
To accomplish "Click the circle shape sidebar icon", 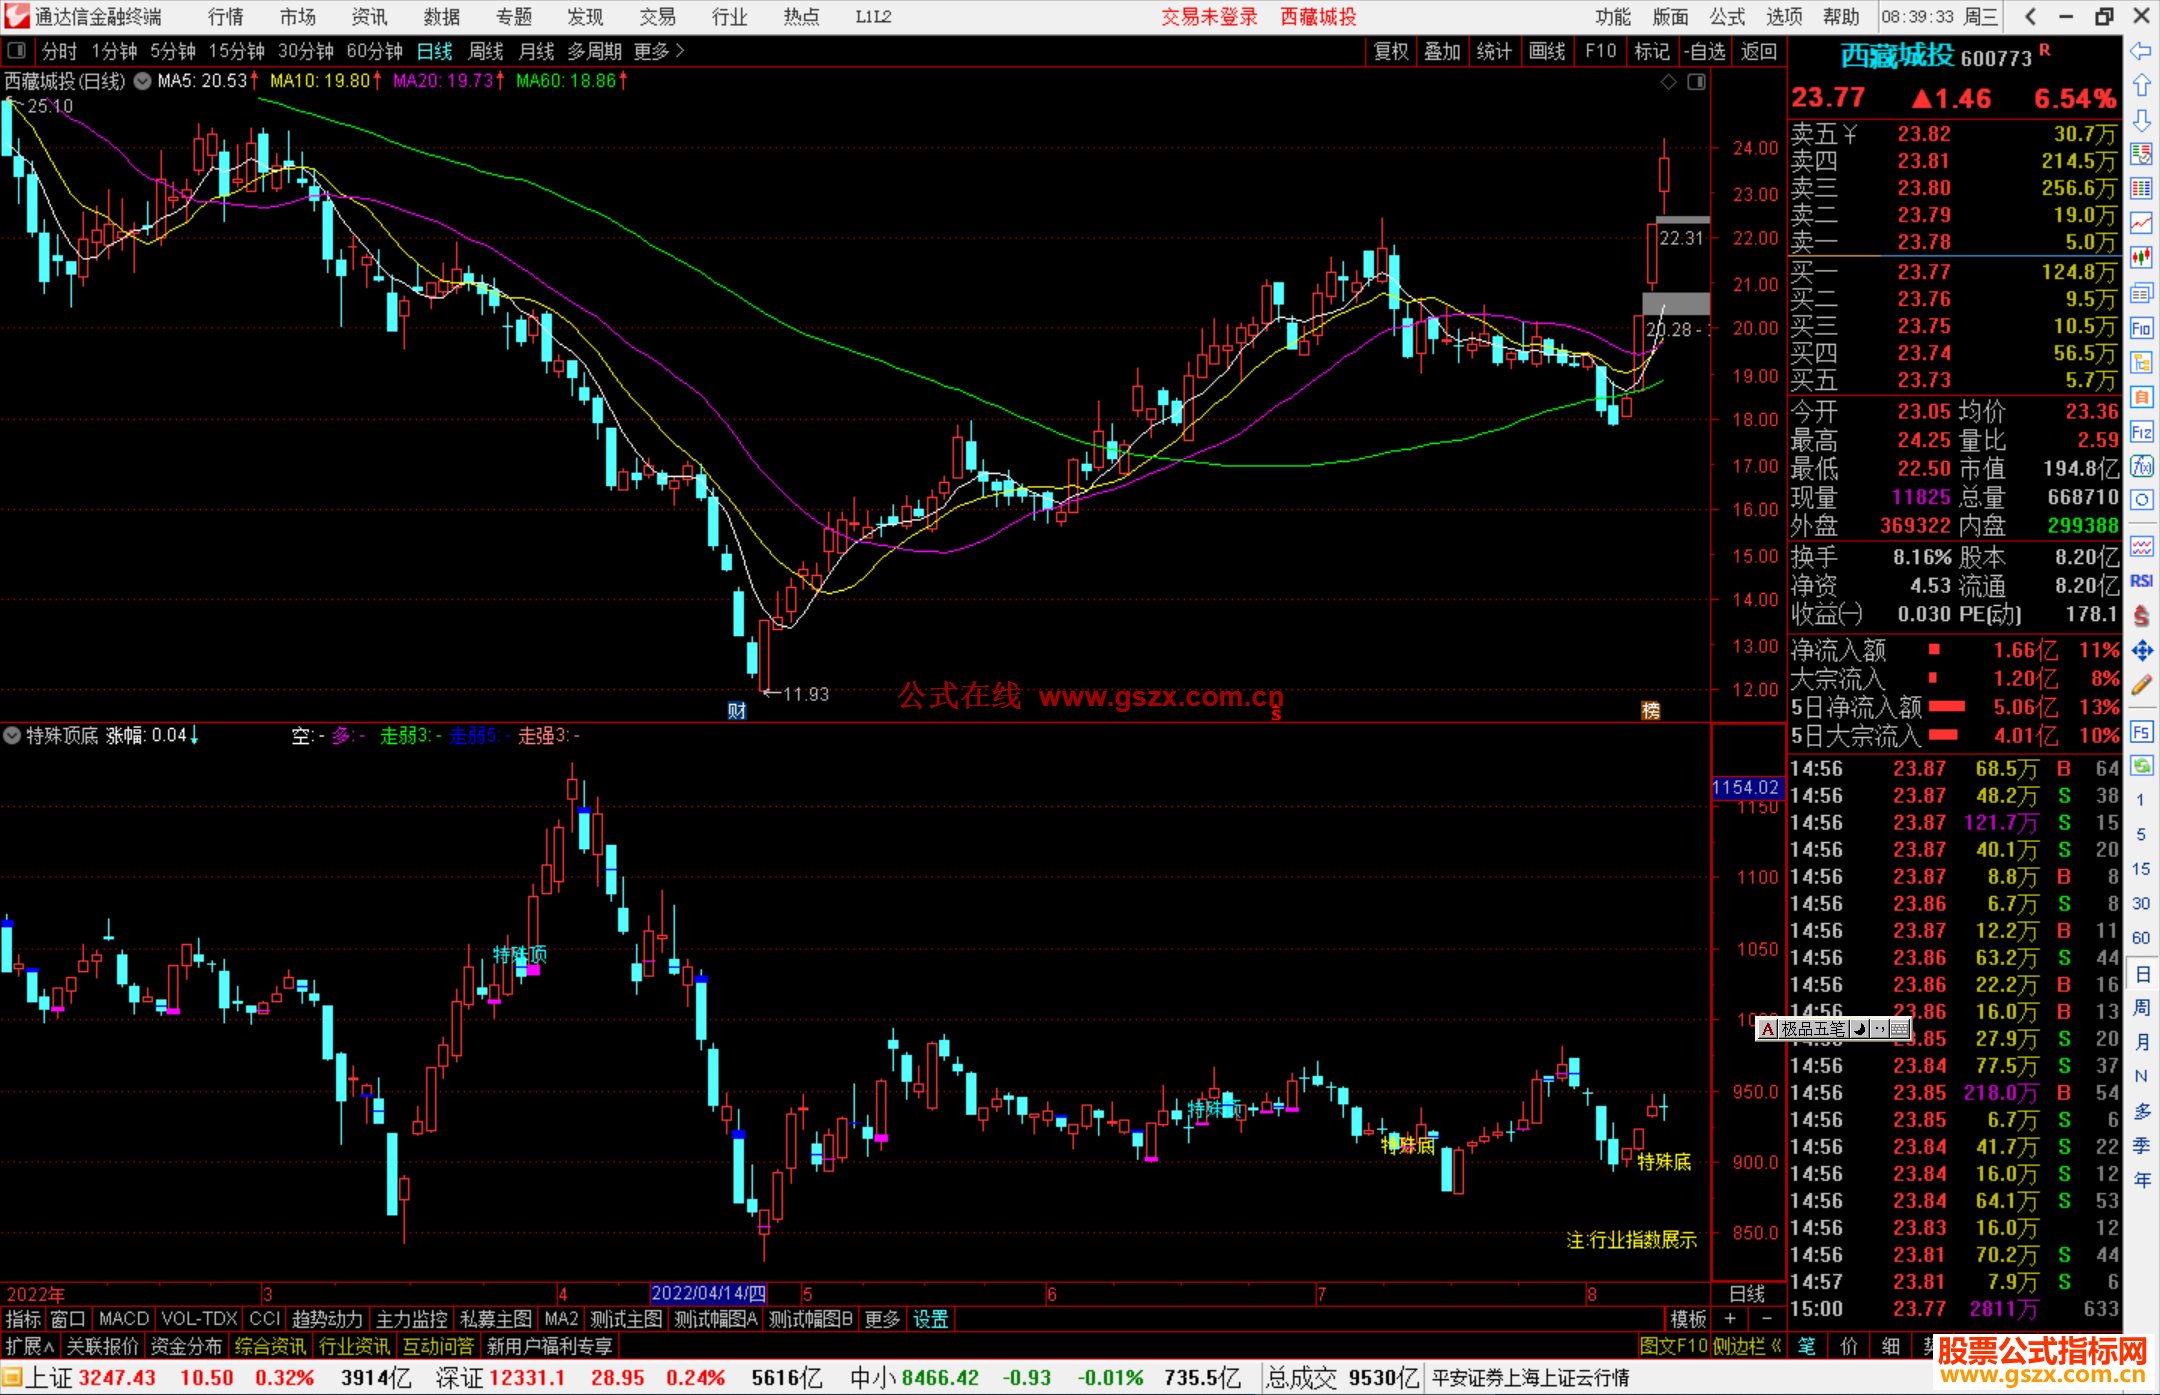I will pos(2141,499).
